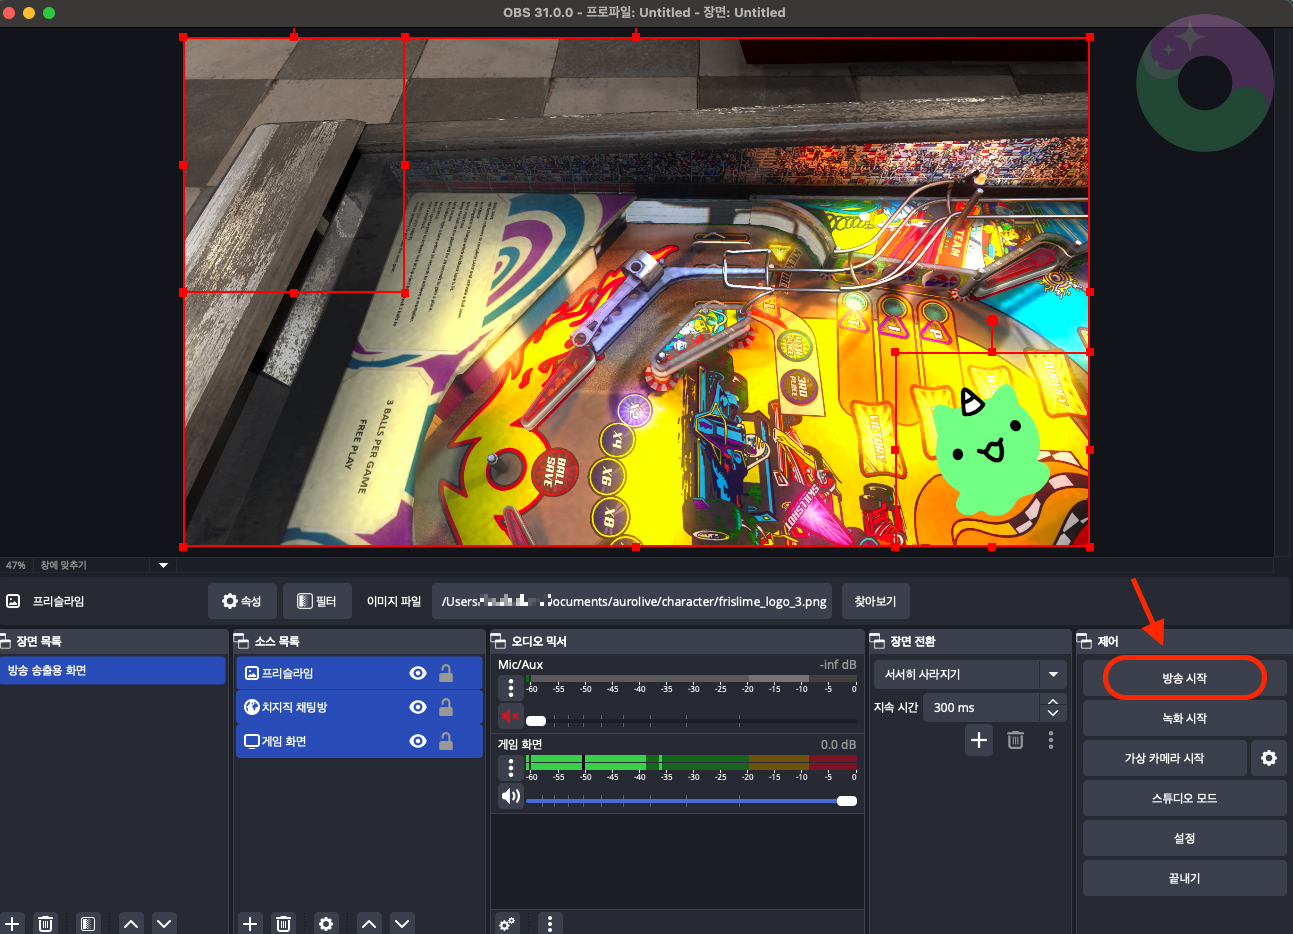Viewport: 1293px width, 934px height.
Task: Select the 방송 송출용 화면 scene
Action: (112, 670)
